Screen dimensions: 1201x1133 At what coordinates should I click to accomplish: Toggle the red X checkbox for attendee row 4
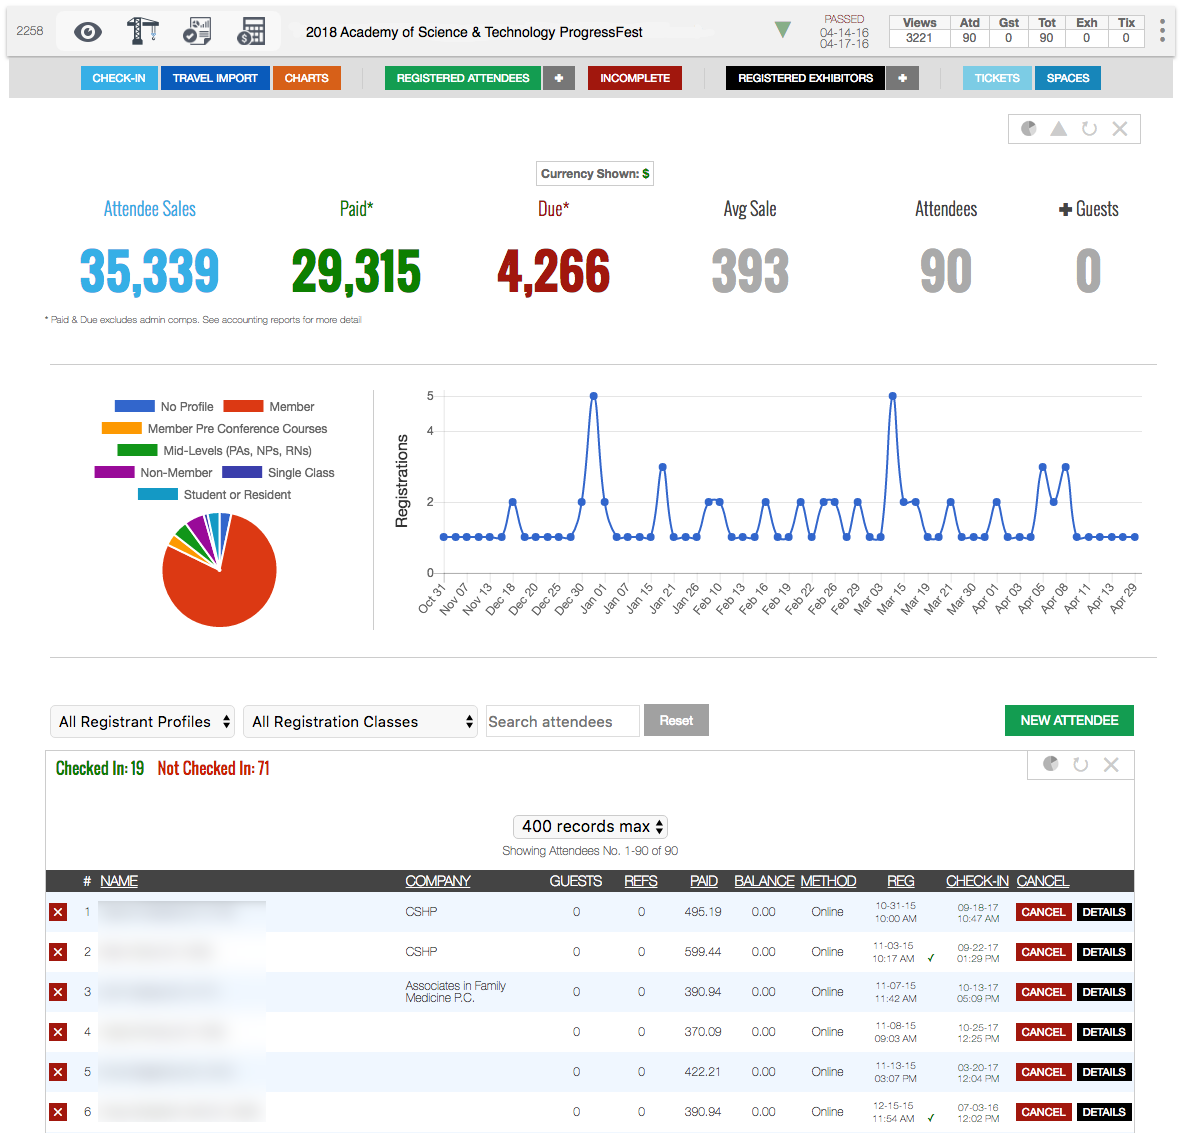coord(58,1032)
